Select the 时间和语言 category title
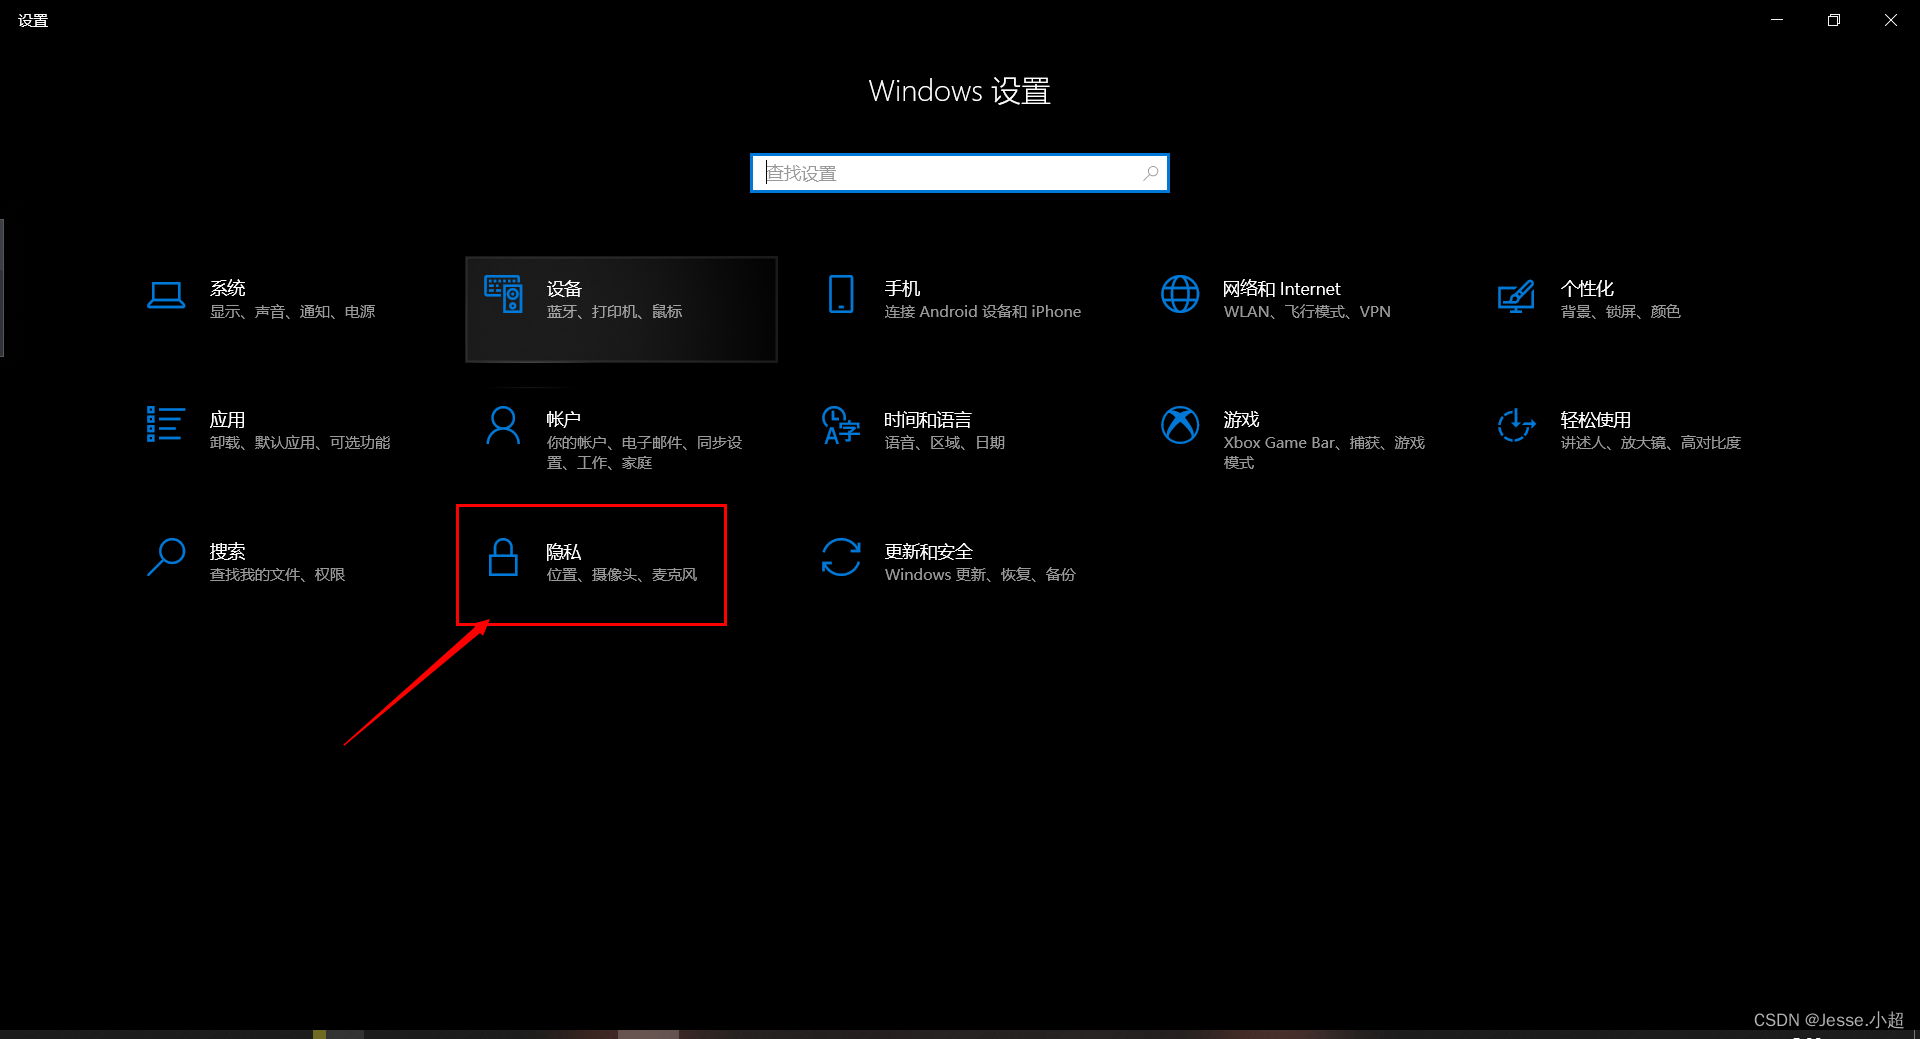1920x1039 pixels. tap(928, 419)
